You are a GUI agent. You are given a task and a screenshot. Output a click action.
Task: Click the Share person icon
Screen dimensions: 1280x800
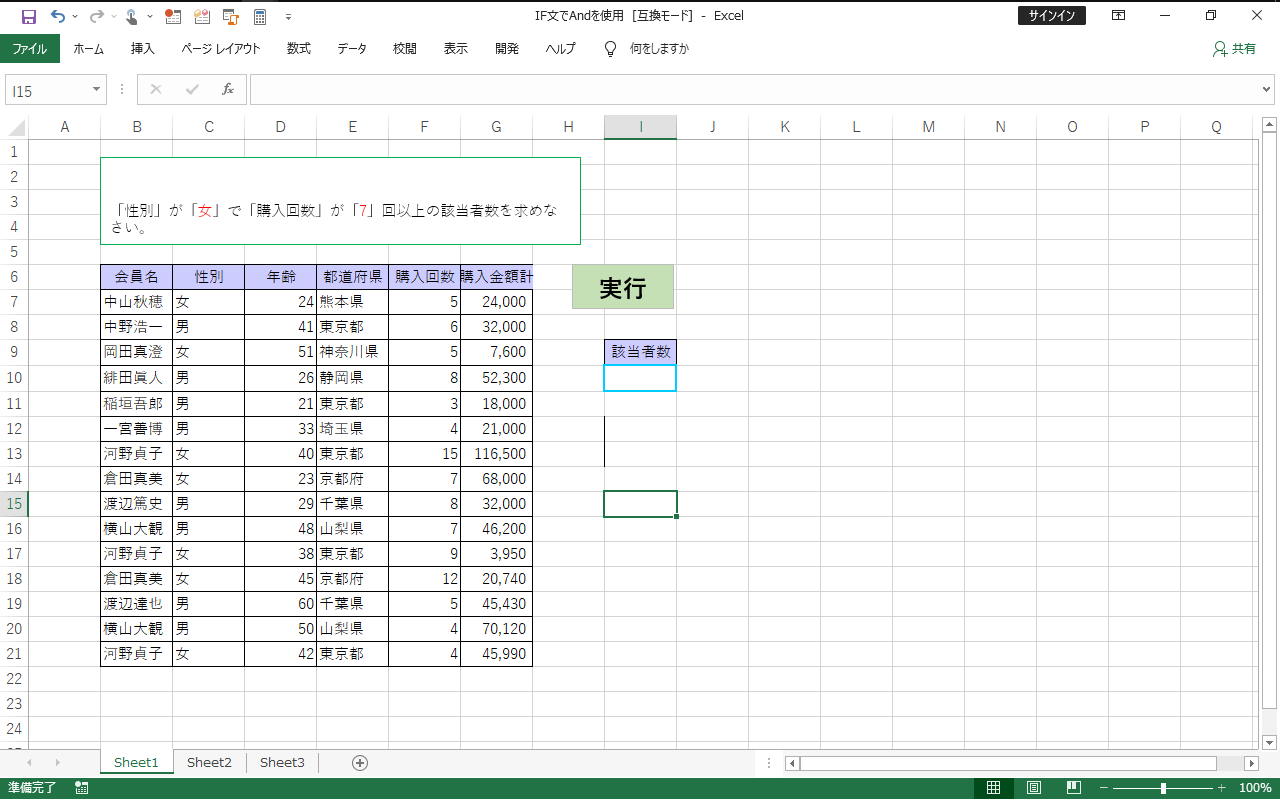[x=1219, y=48]
